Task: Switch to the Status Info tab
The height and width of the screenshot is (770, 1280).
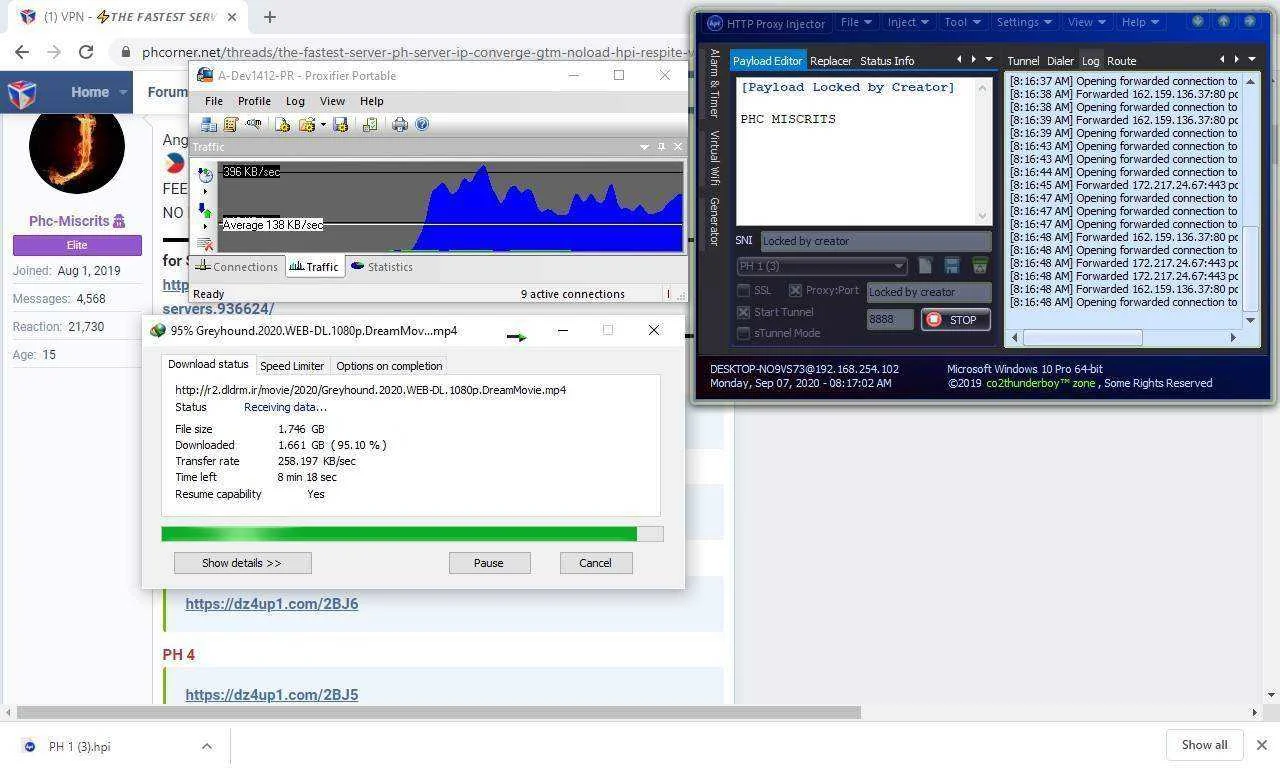Action: point(887,61)
